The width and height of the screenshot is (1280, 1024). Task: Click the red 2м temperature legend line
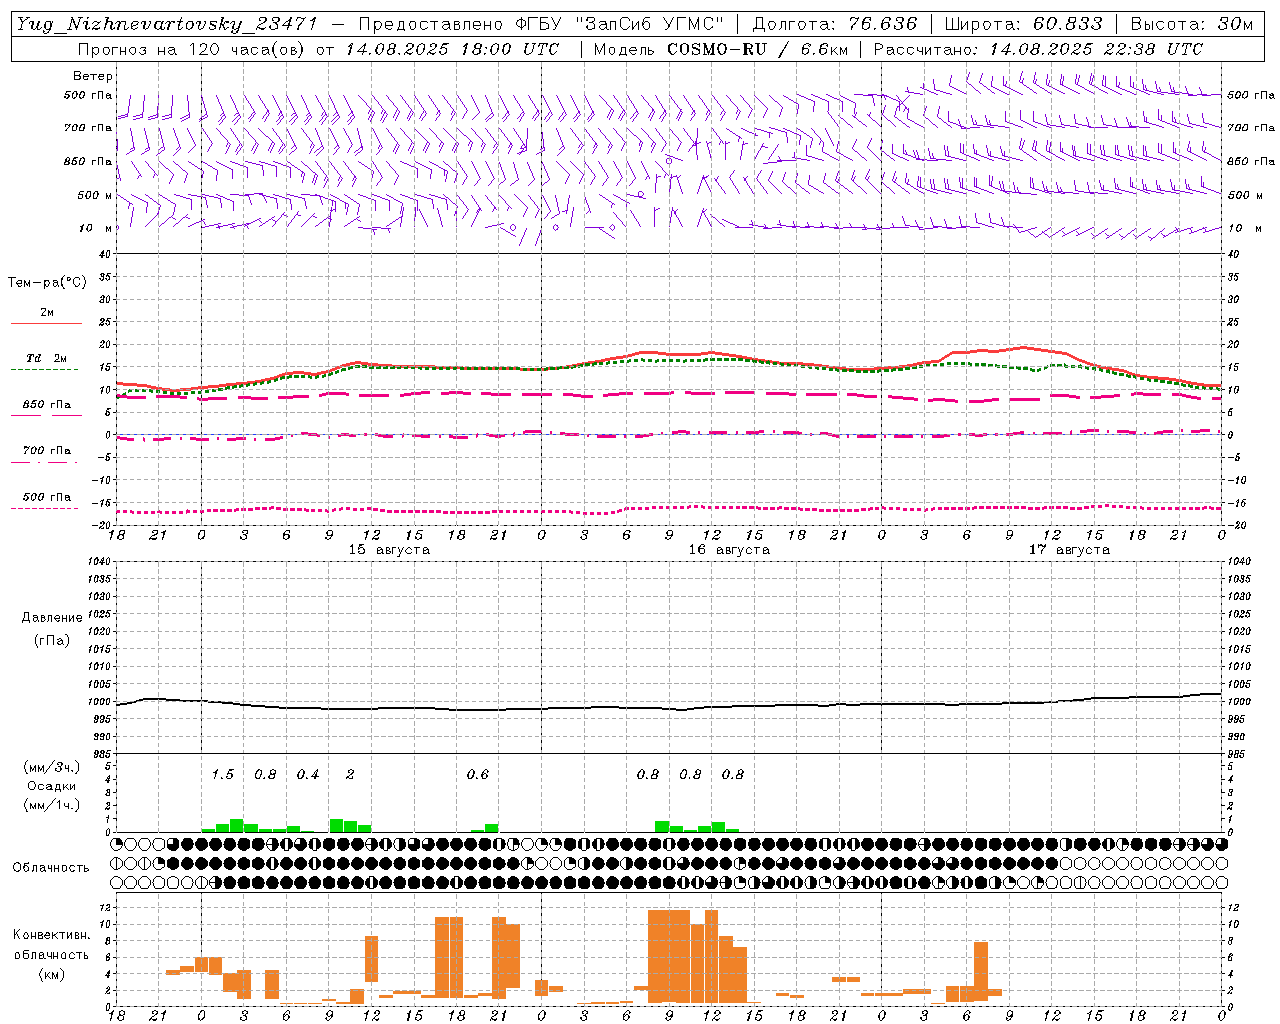coord(46,324)
